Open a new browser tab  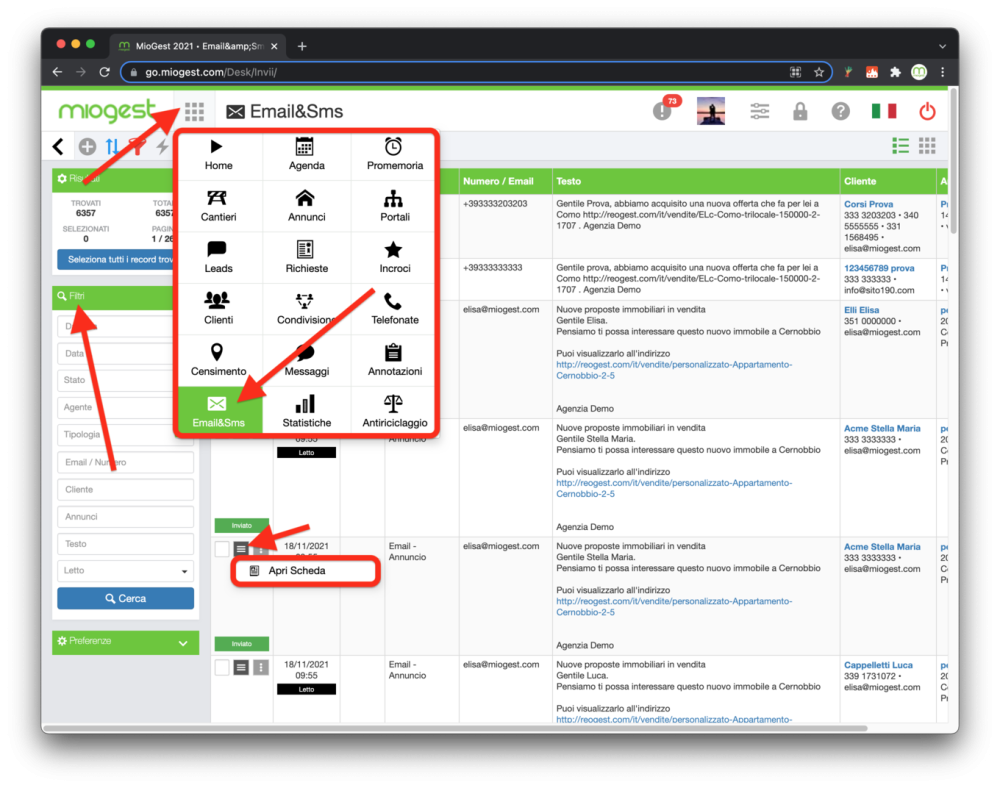302,46
